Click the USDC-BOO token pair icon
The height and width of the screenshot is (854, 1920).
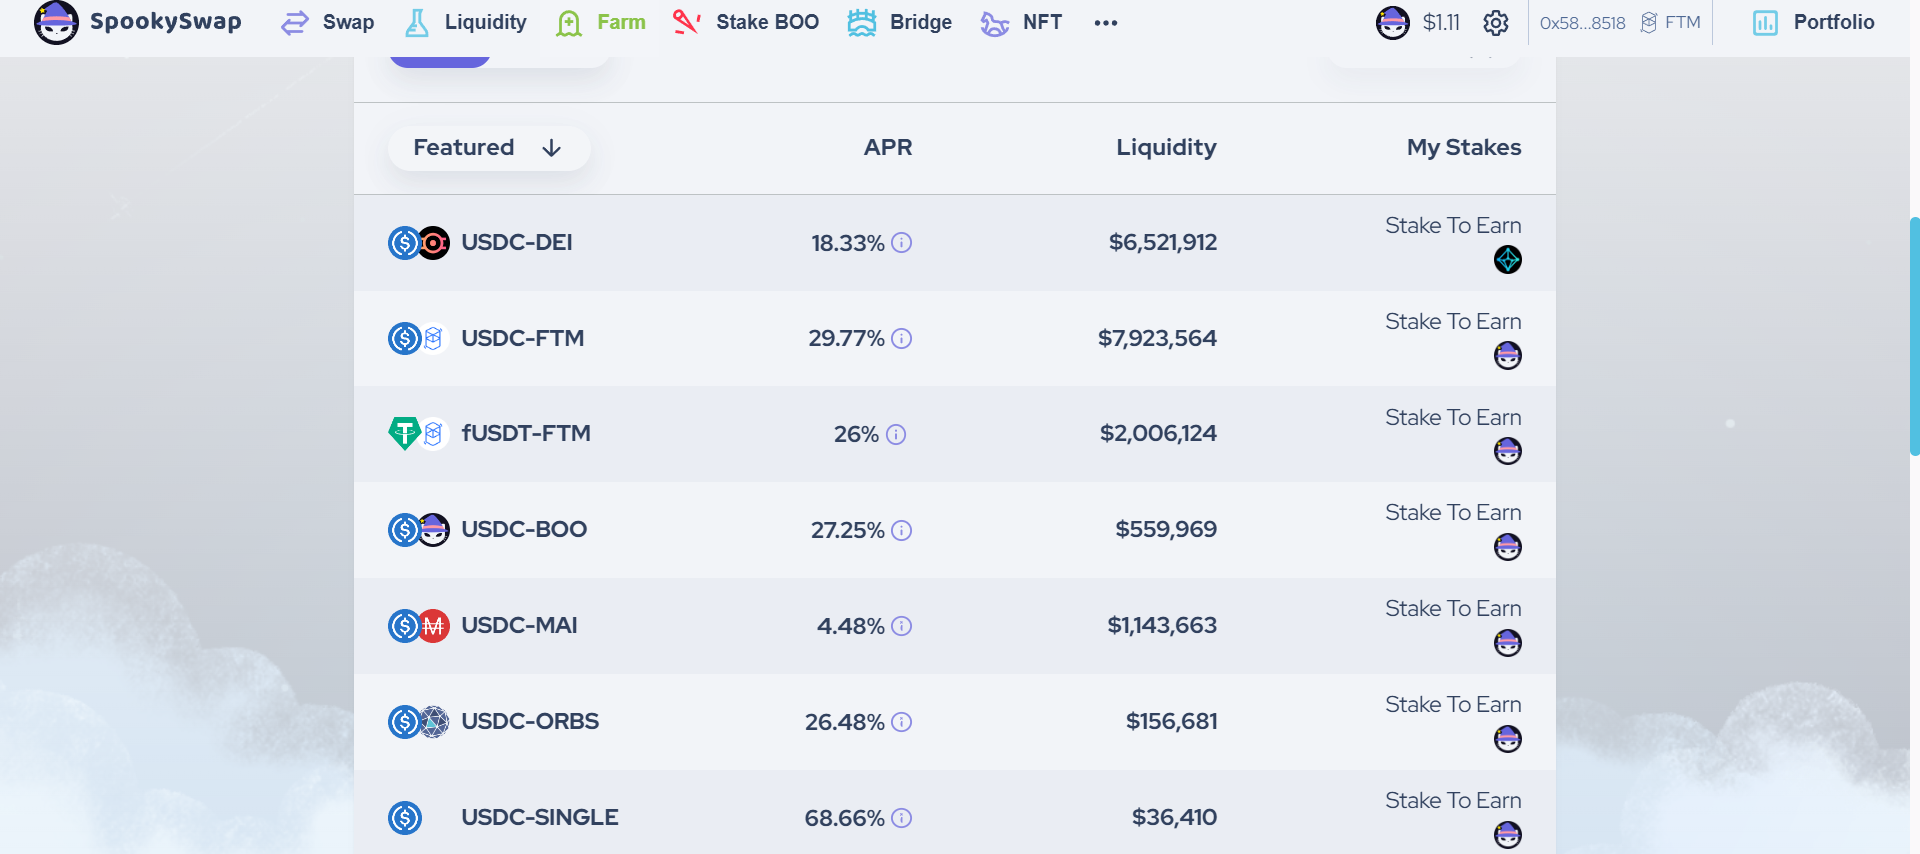[x=419, y=530]
